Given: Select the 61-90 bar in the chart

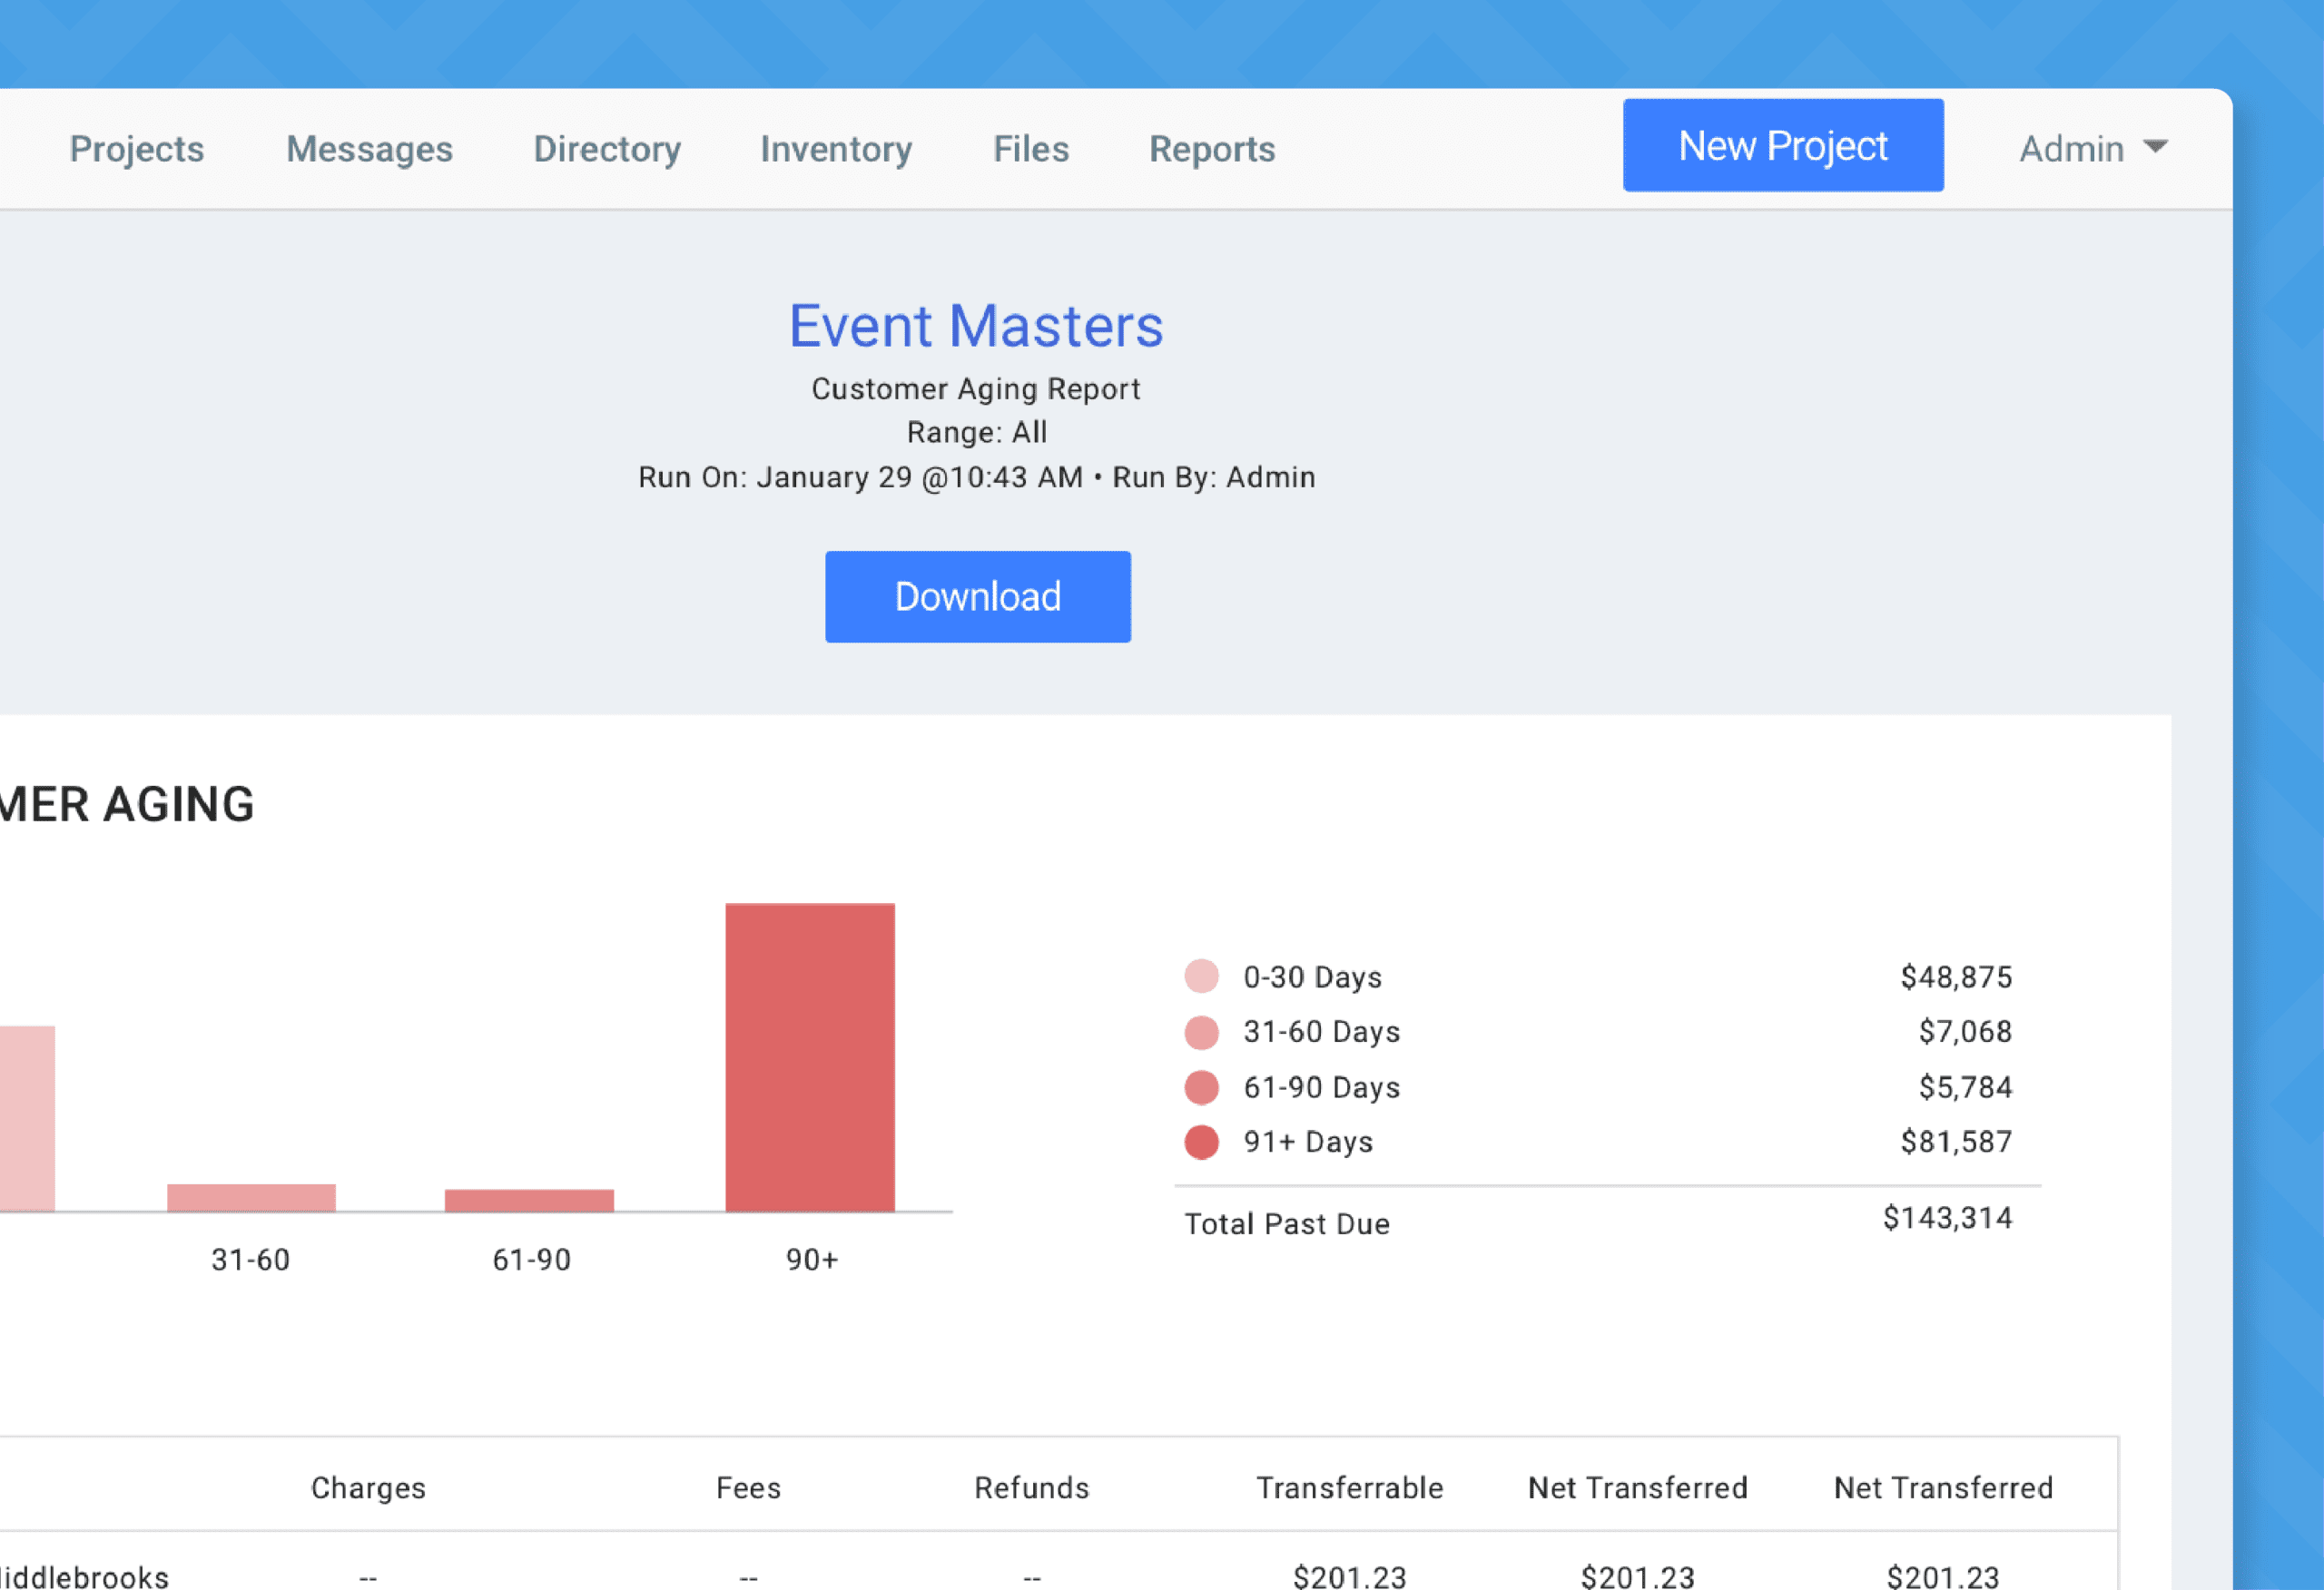Looking at the screenshot, I should pyautogui.click(x=529, y=1201).
